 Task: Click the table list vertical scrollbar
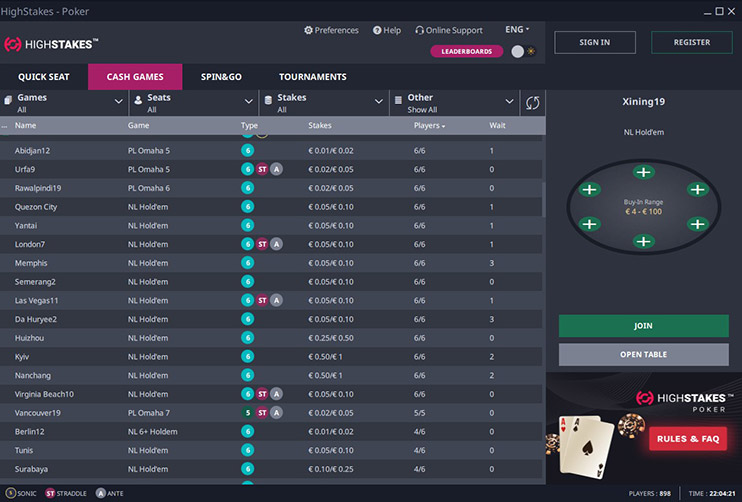point(544,199)
